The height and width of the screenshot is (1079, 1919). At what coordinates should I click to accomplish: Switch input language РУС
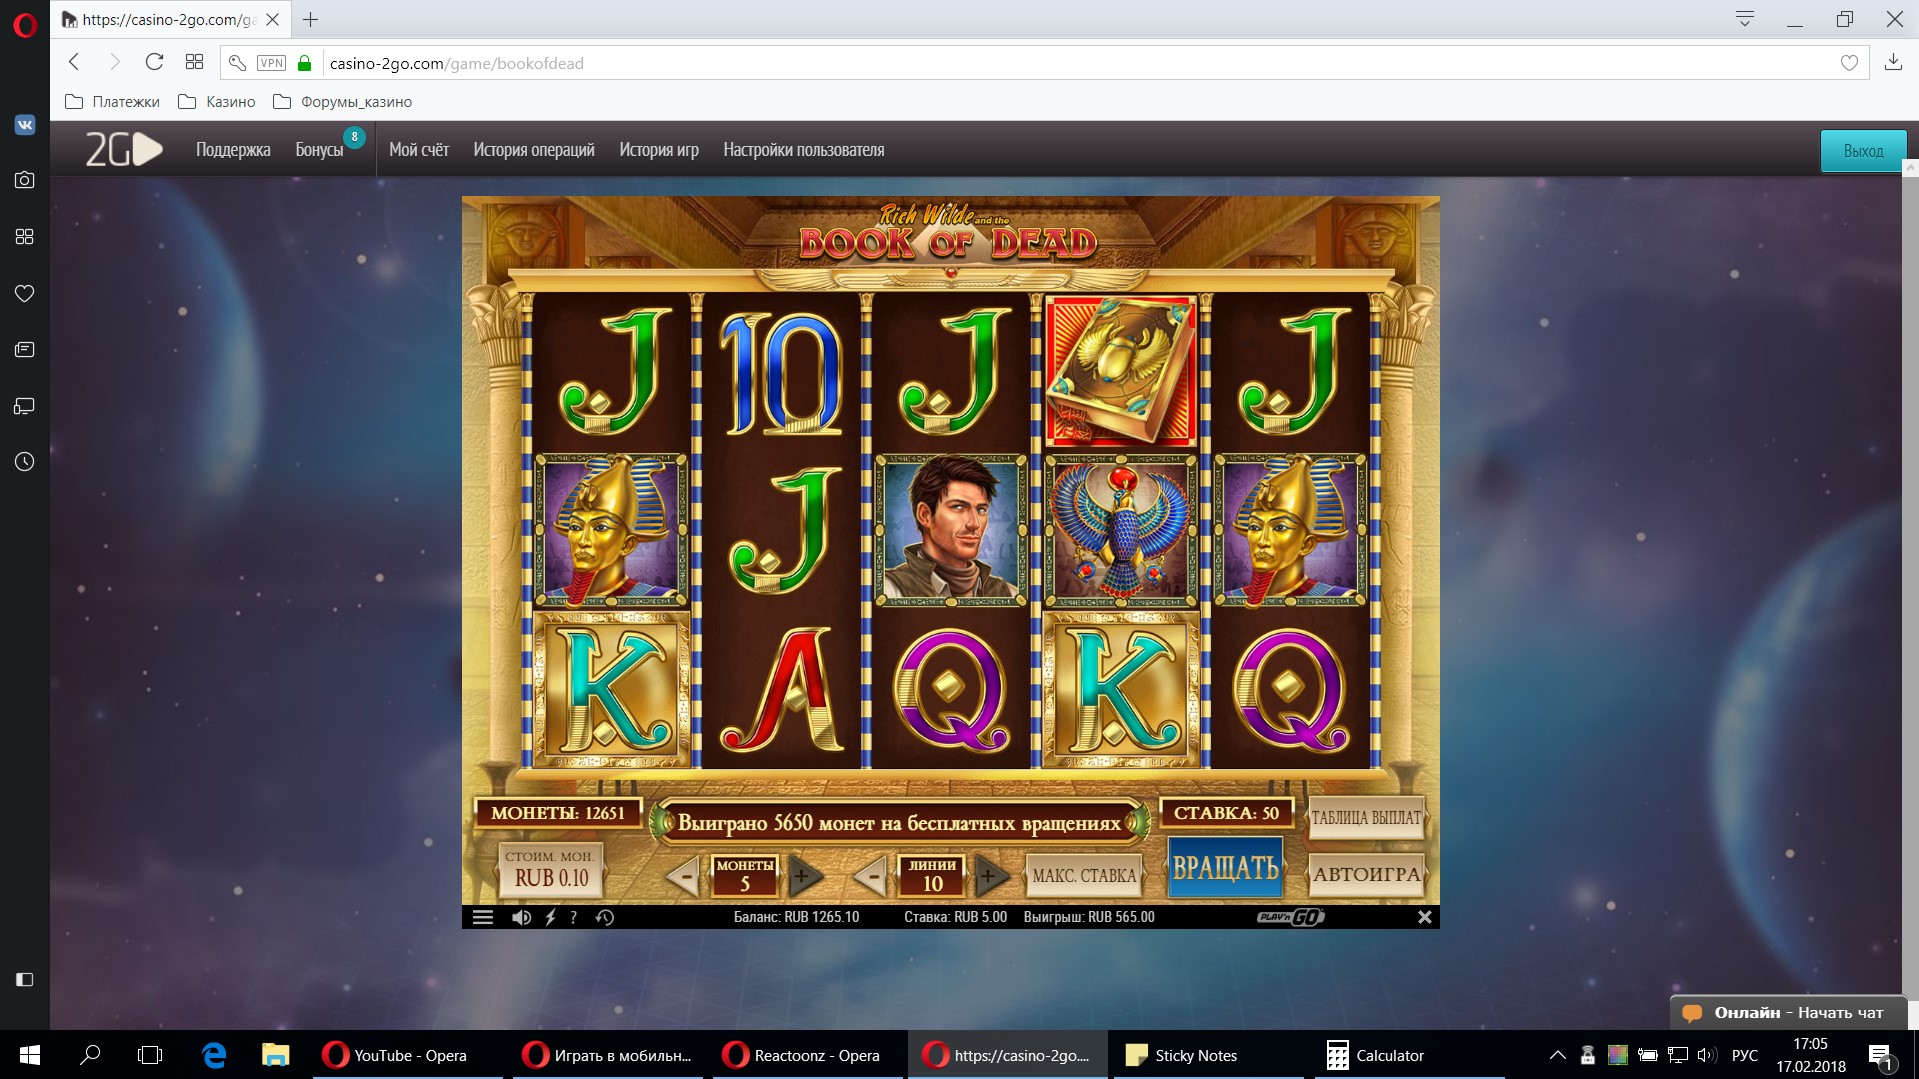pyautogui.click(x=1744, y=1055)
